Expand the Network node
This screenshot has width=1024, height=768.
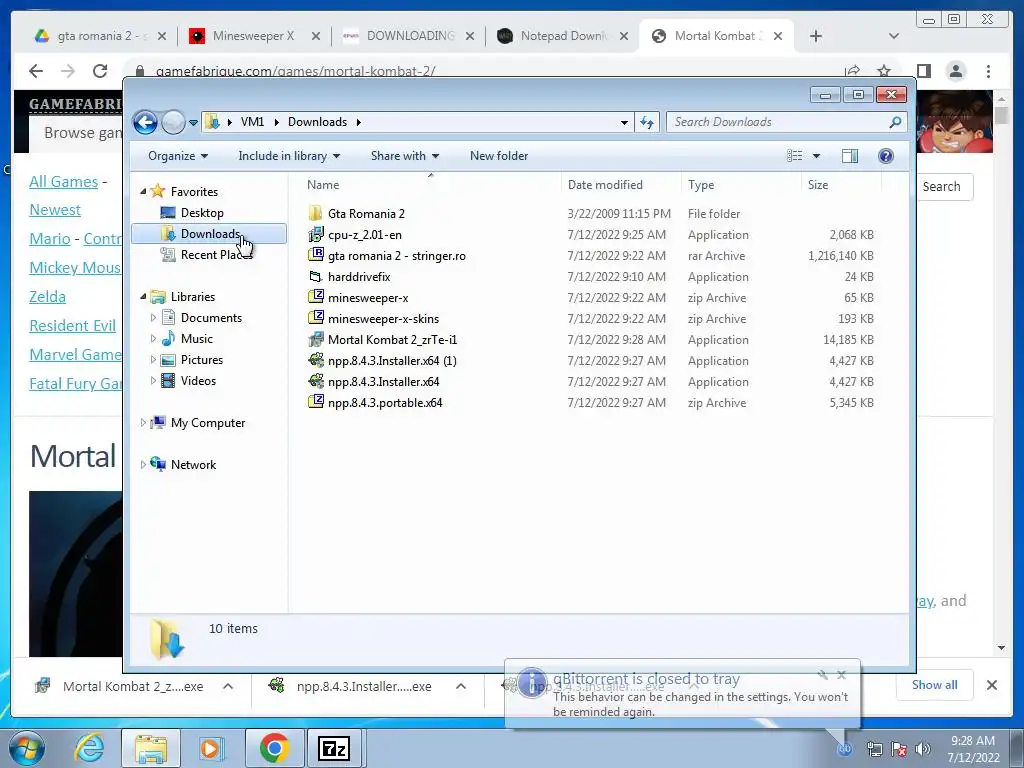143,465
